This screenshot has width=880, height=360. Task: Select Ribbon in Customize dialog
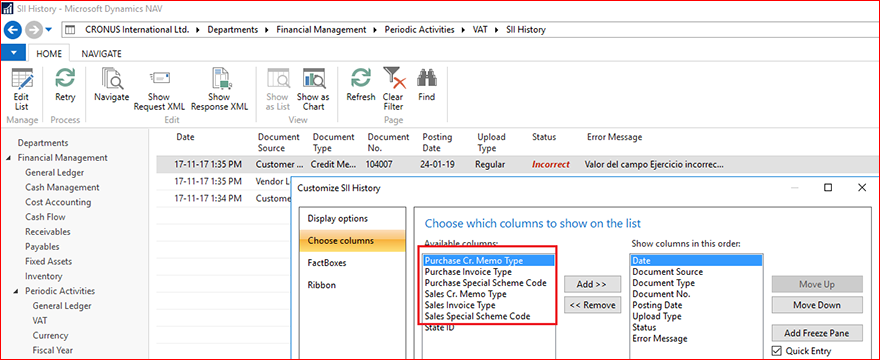352,285
